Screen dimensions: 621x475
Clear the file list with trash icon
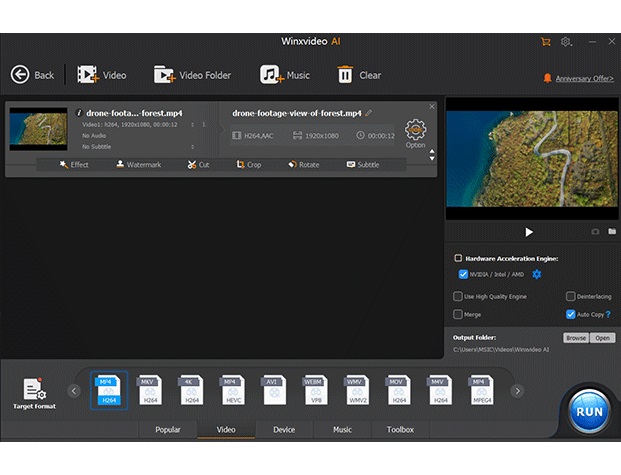click(345, 75)
